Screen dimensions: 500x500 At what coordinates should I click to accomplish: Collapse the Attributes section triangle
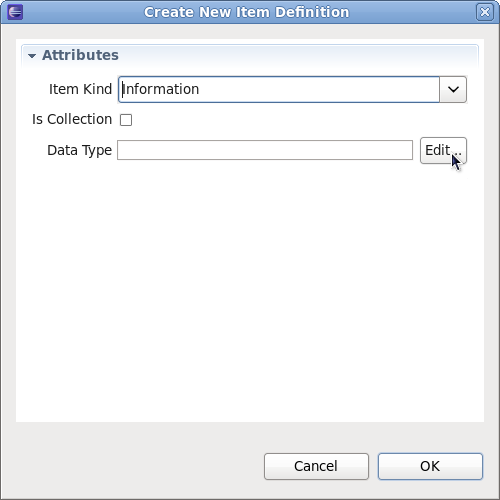[32, 56]
